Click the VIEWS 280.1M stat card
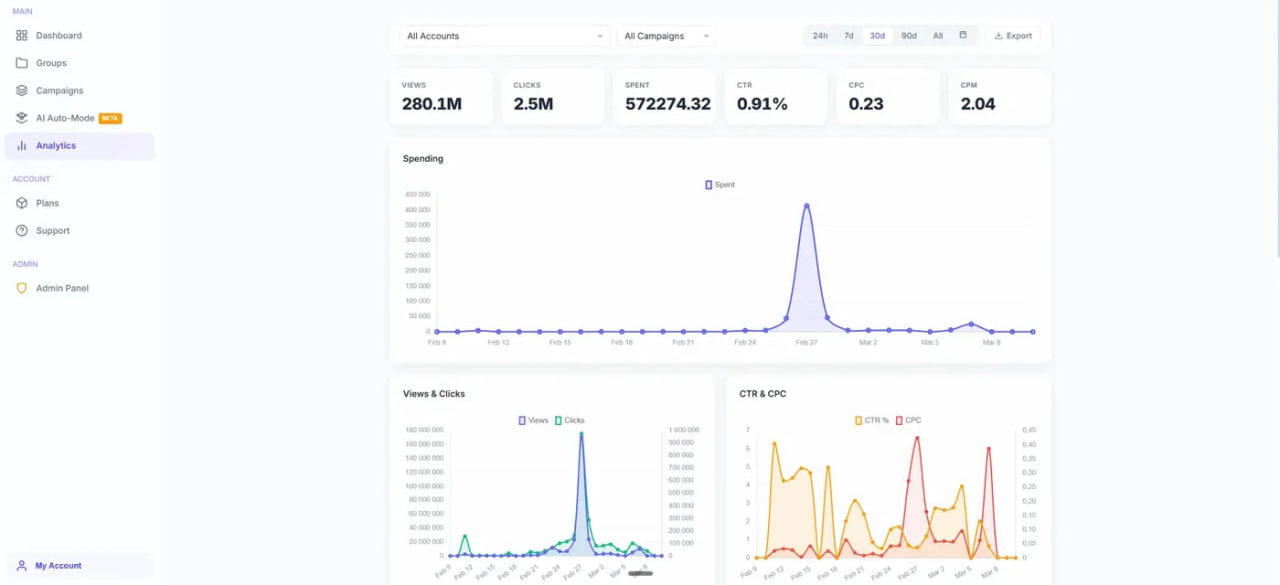This screenshot has width=1280, height=585. [x=441, y=97]
